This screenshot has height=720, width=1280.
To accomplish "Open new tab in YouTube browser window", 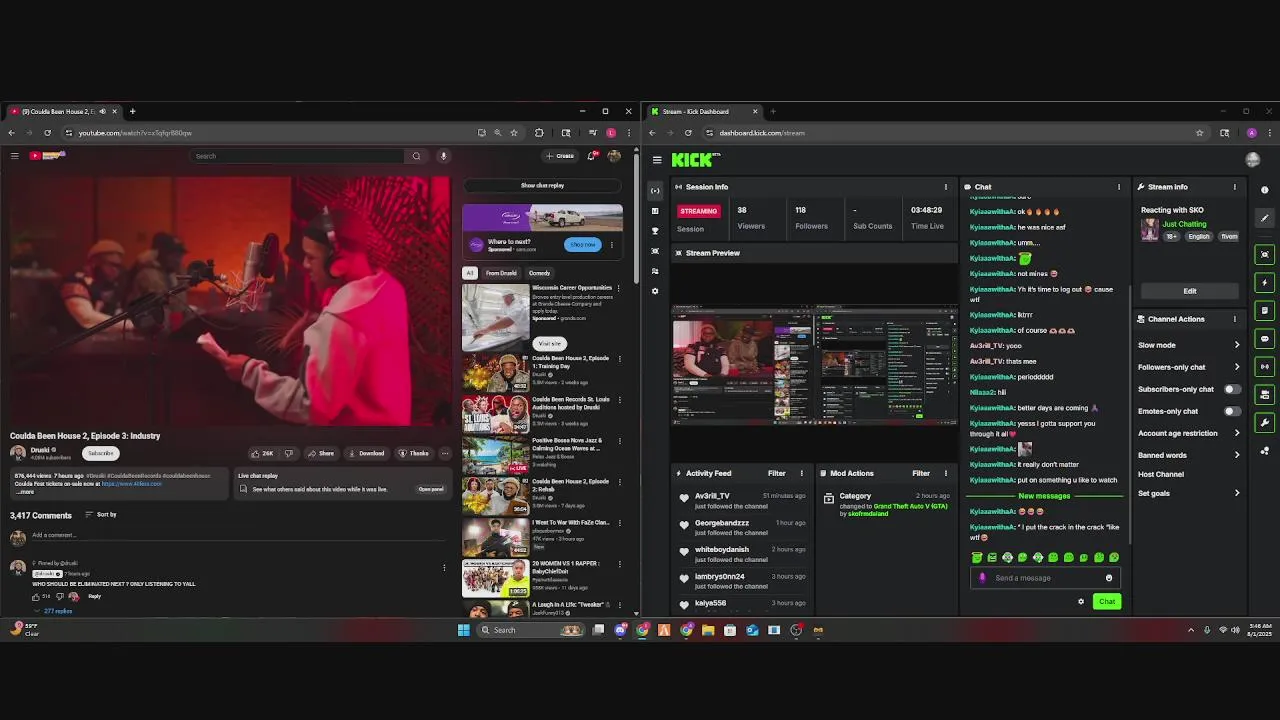I will point(132,111).
